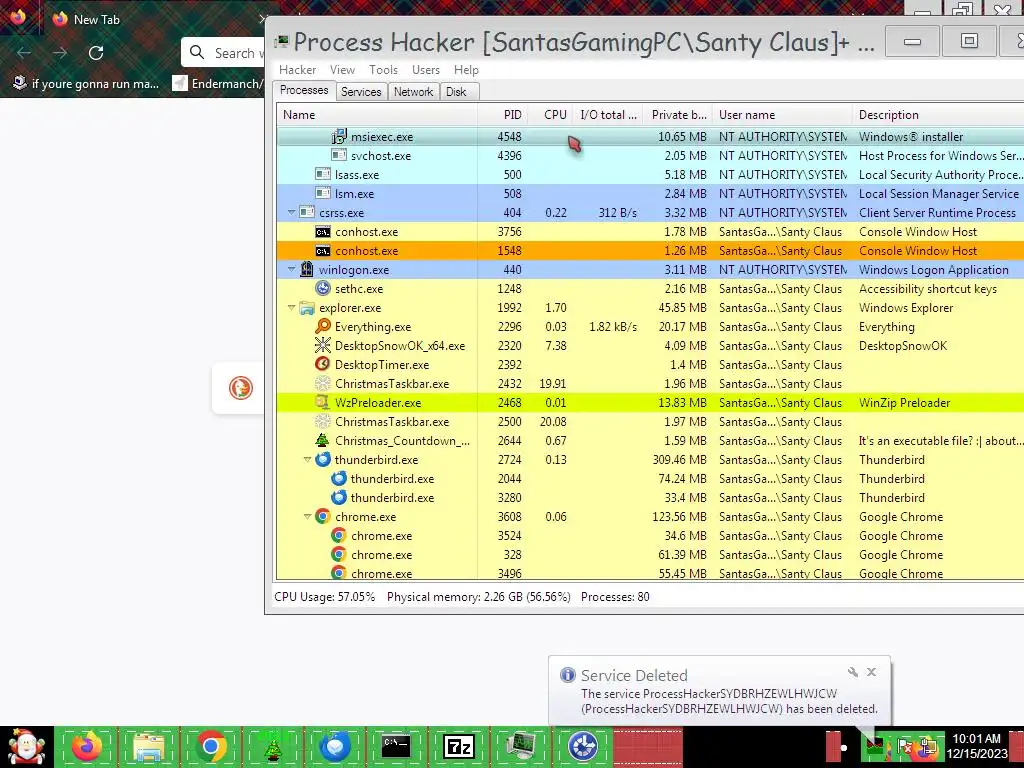The image size is (1024, 768).
Task: Collapse the csrss.exe tree node
Action: click(x=291, y=212)
